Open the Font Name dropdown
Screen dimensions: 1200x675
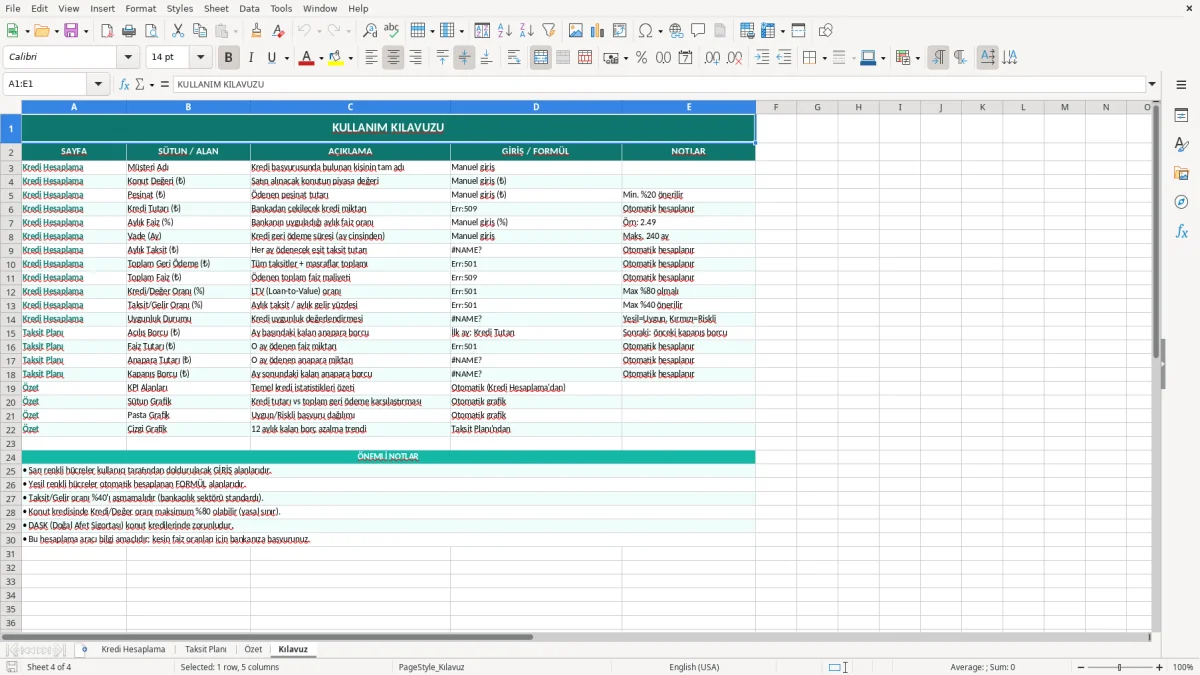[x=126, y=58]
